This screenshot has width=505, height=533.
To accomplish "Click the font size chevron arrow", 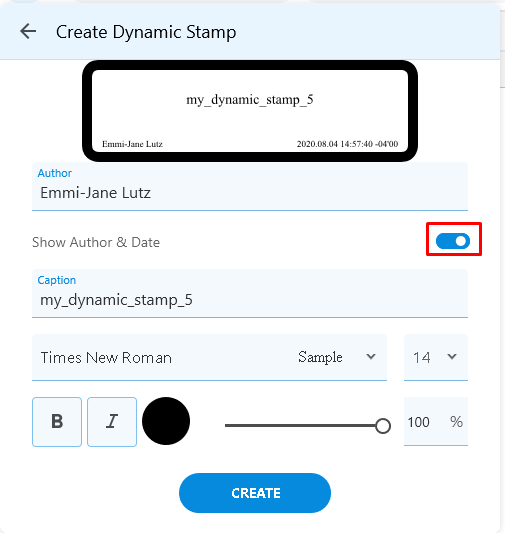I will 452,357.
